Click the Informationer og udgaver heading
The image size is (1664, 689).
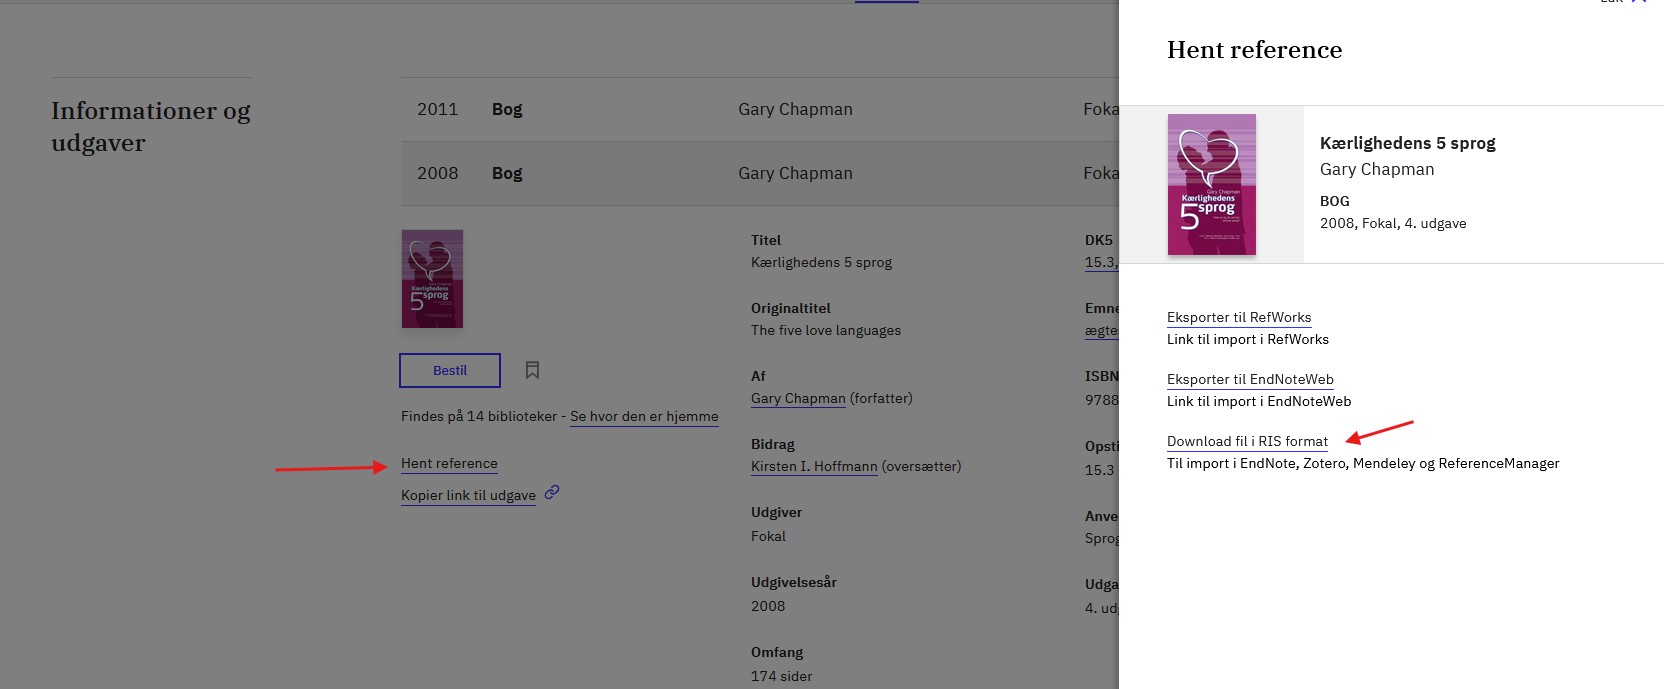pyautogui.click(x=151, y=126)
